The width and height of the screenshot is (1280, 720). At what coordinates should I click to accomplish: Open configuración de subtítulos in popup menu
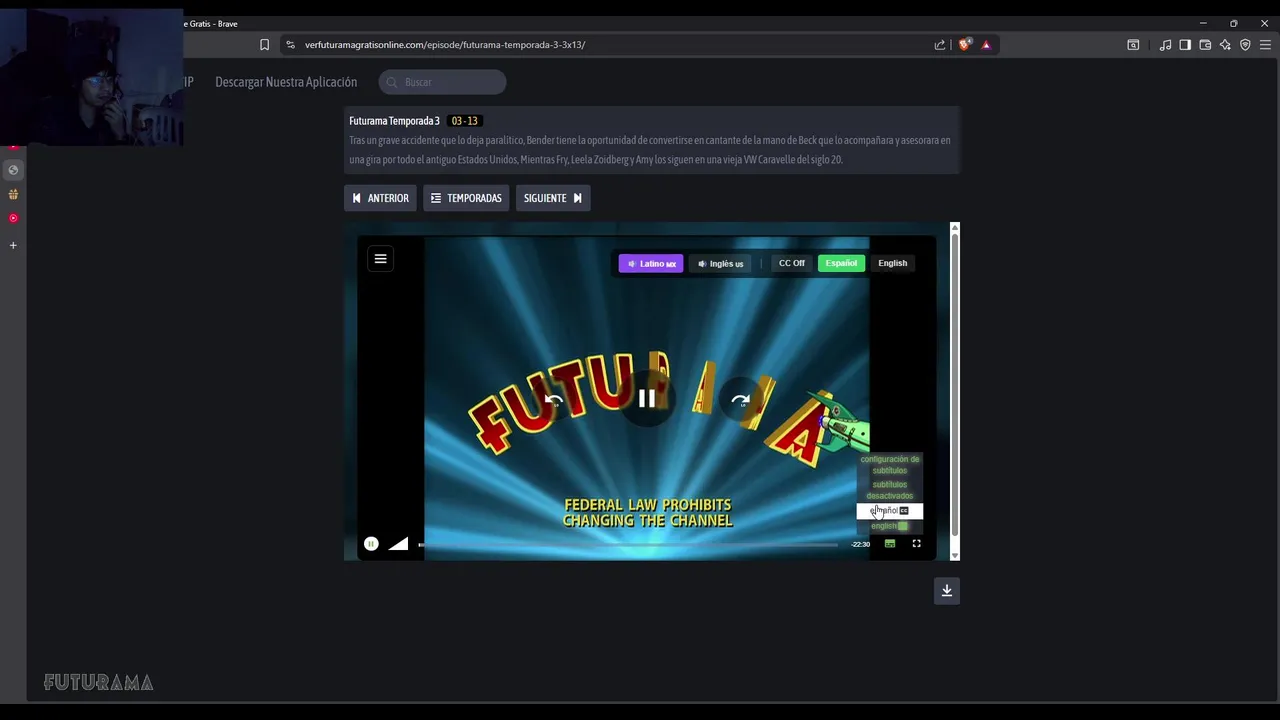pyautogui.click(x=890, y=465)
